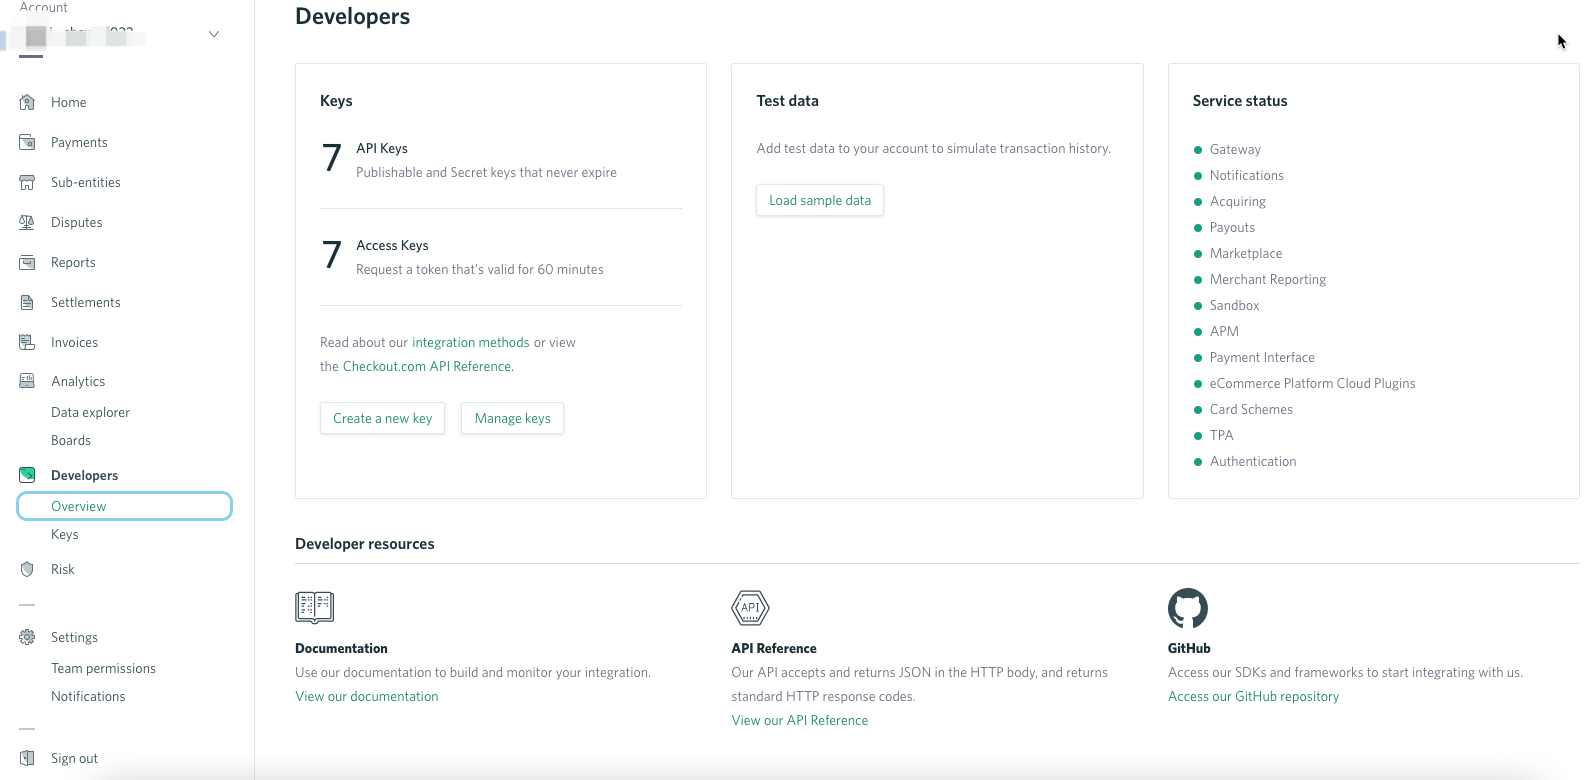
Task: Click the Home icon in sidebar
Action: tap(27, 102)
